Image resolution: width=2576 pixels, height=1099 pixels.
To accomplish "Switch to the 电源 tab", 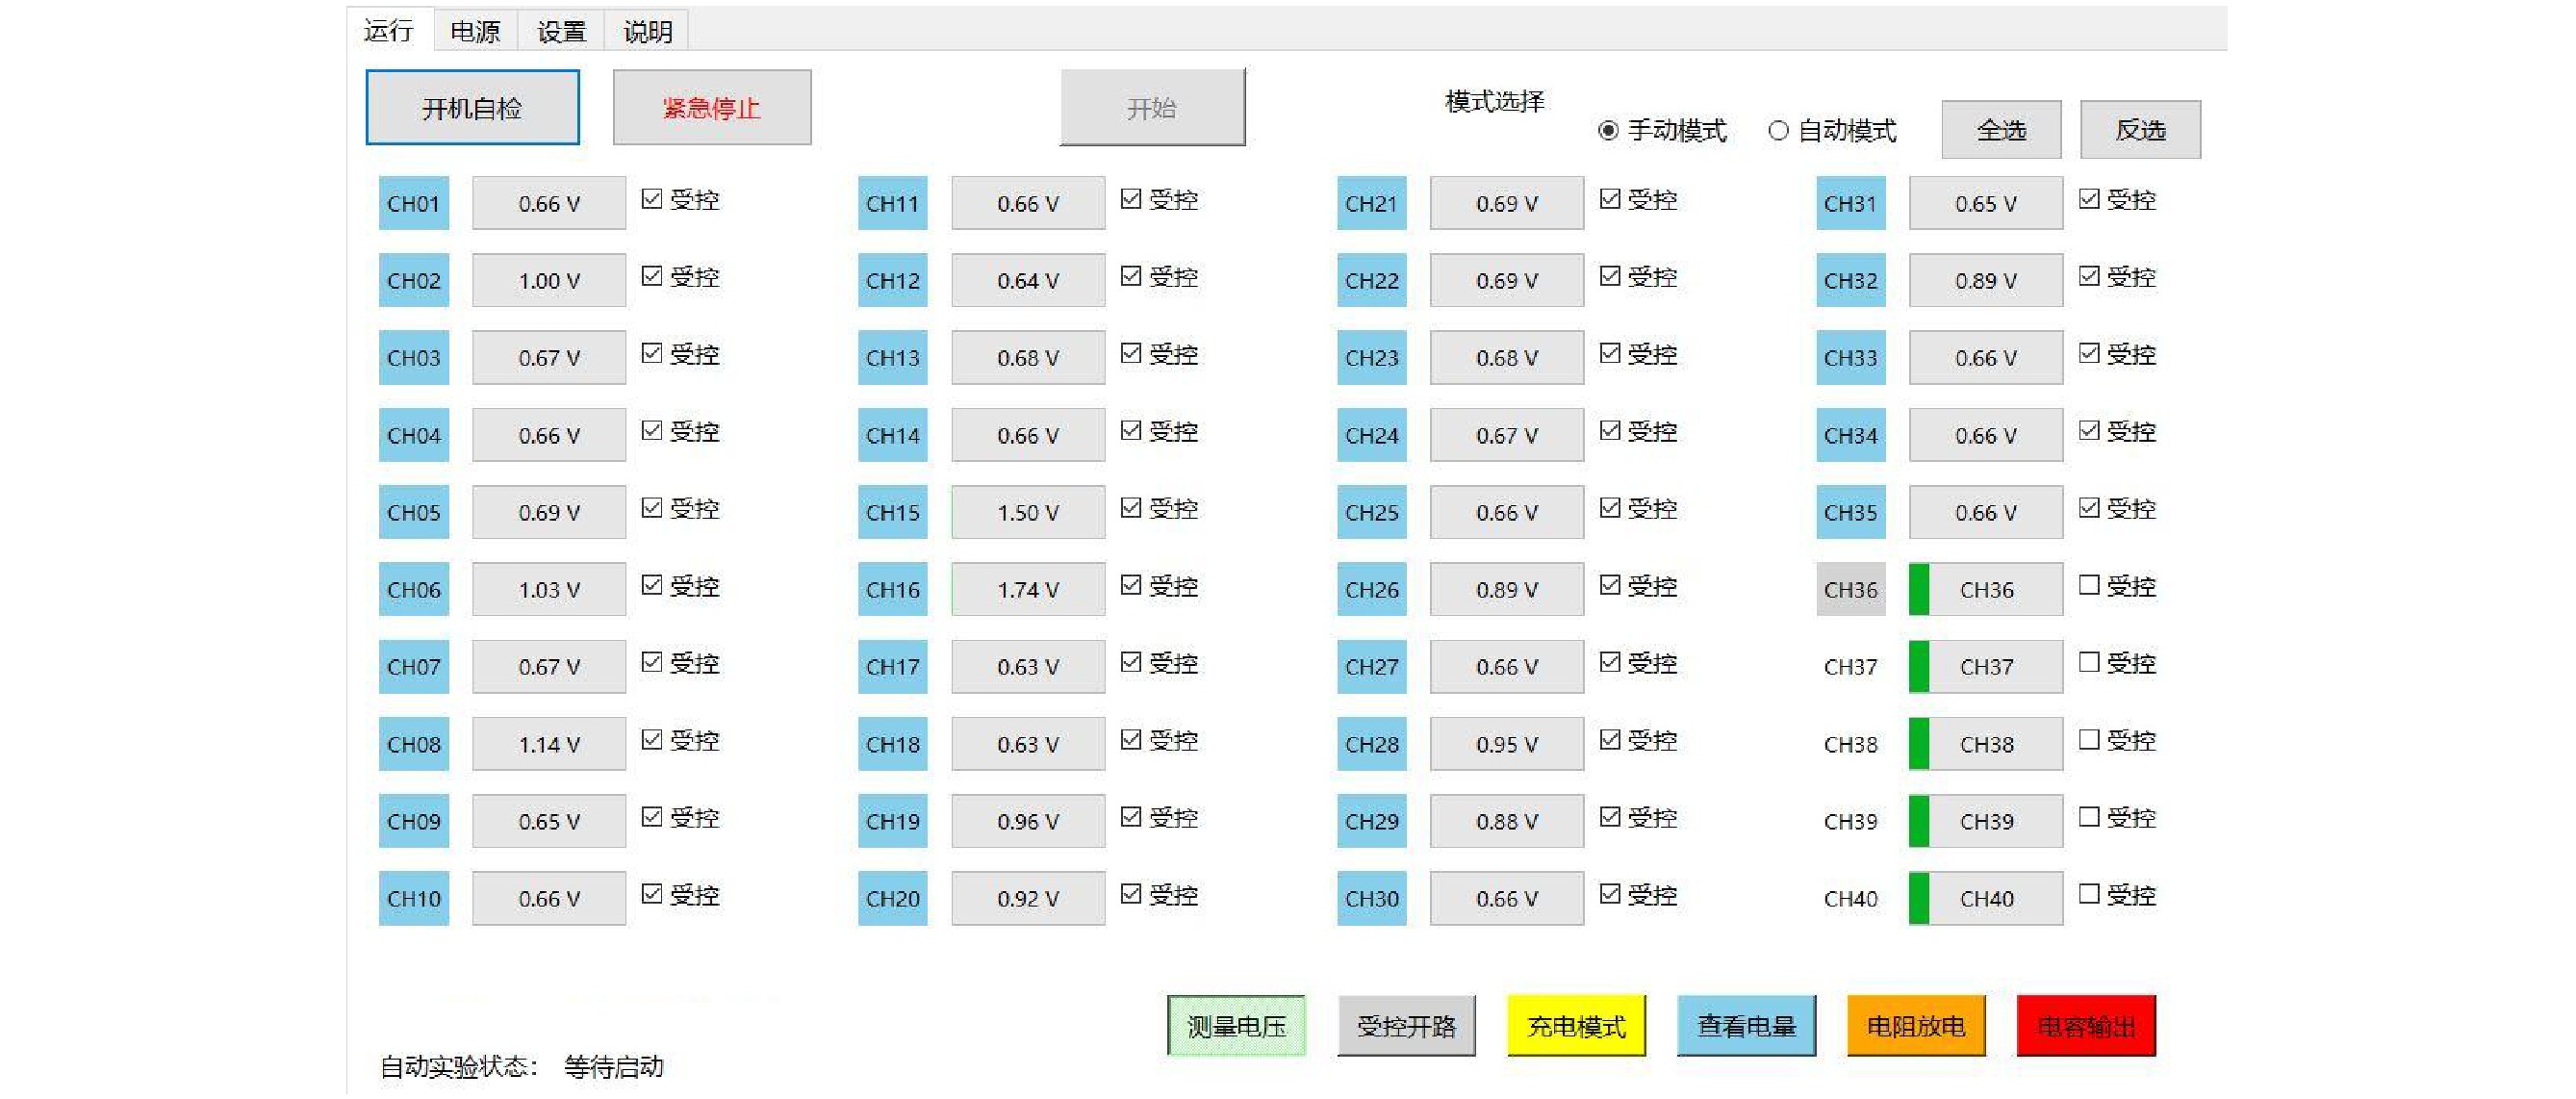I will point(475,31).
